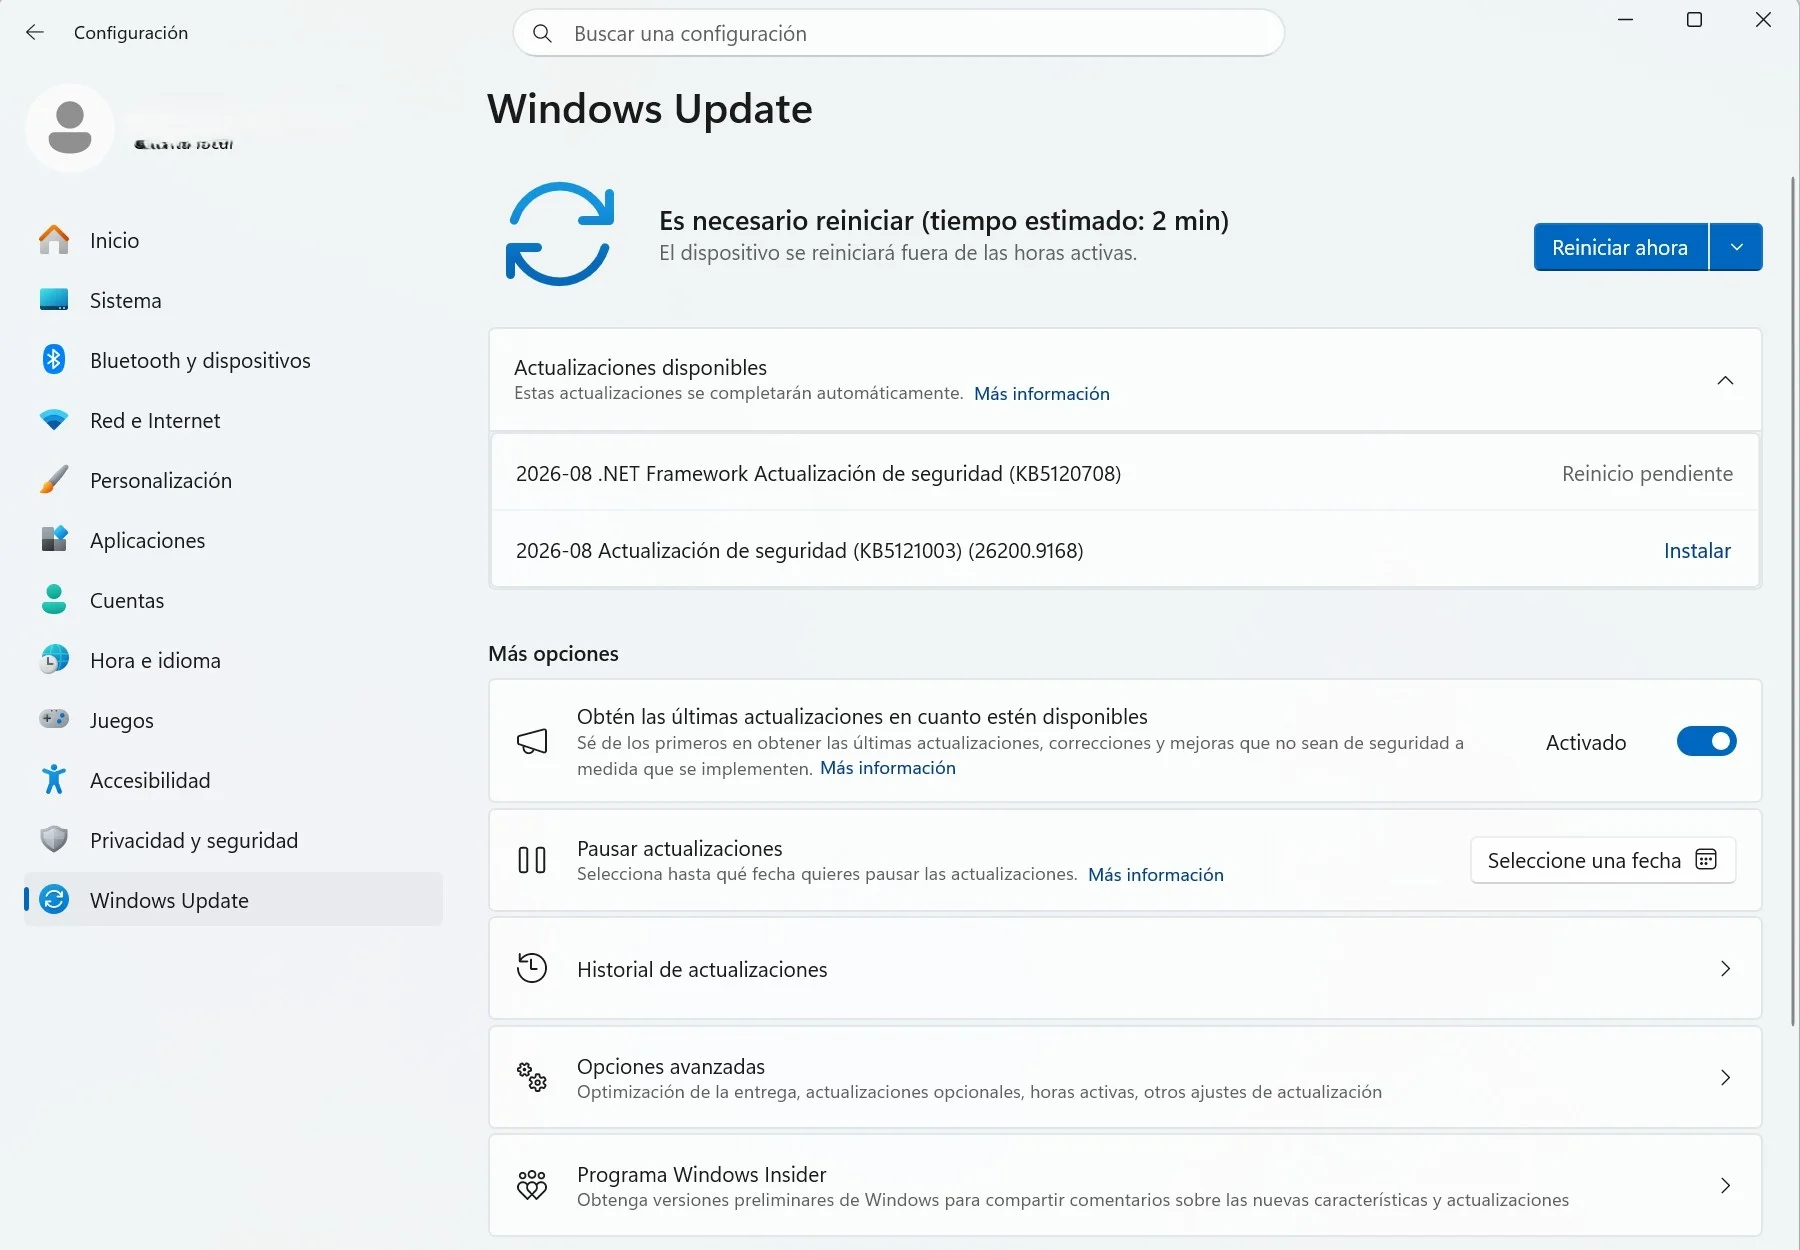Navigate to Sistema settings

(233, 300)
